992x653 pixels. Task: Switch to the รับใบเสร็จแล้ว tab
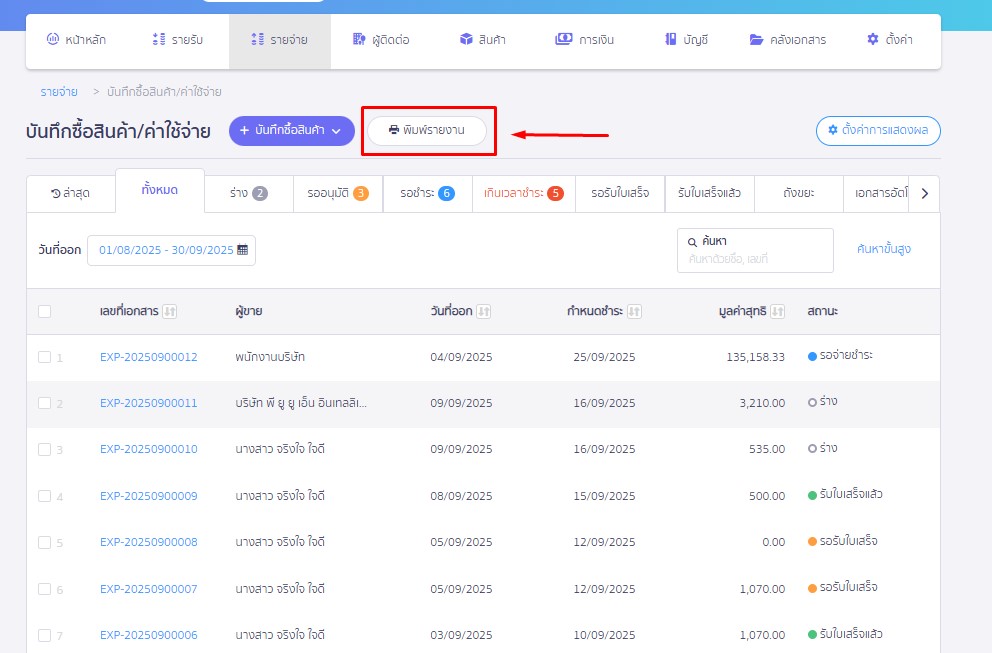click(709, 194)
